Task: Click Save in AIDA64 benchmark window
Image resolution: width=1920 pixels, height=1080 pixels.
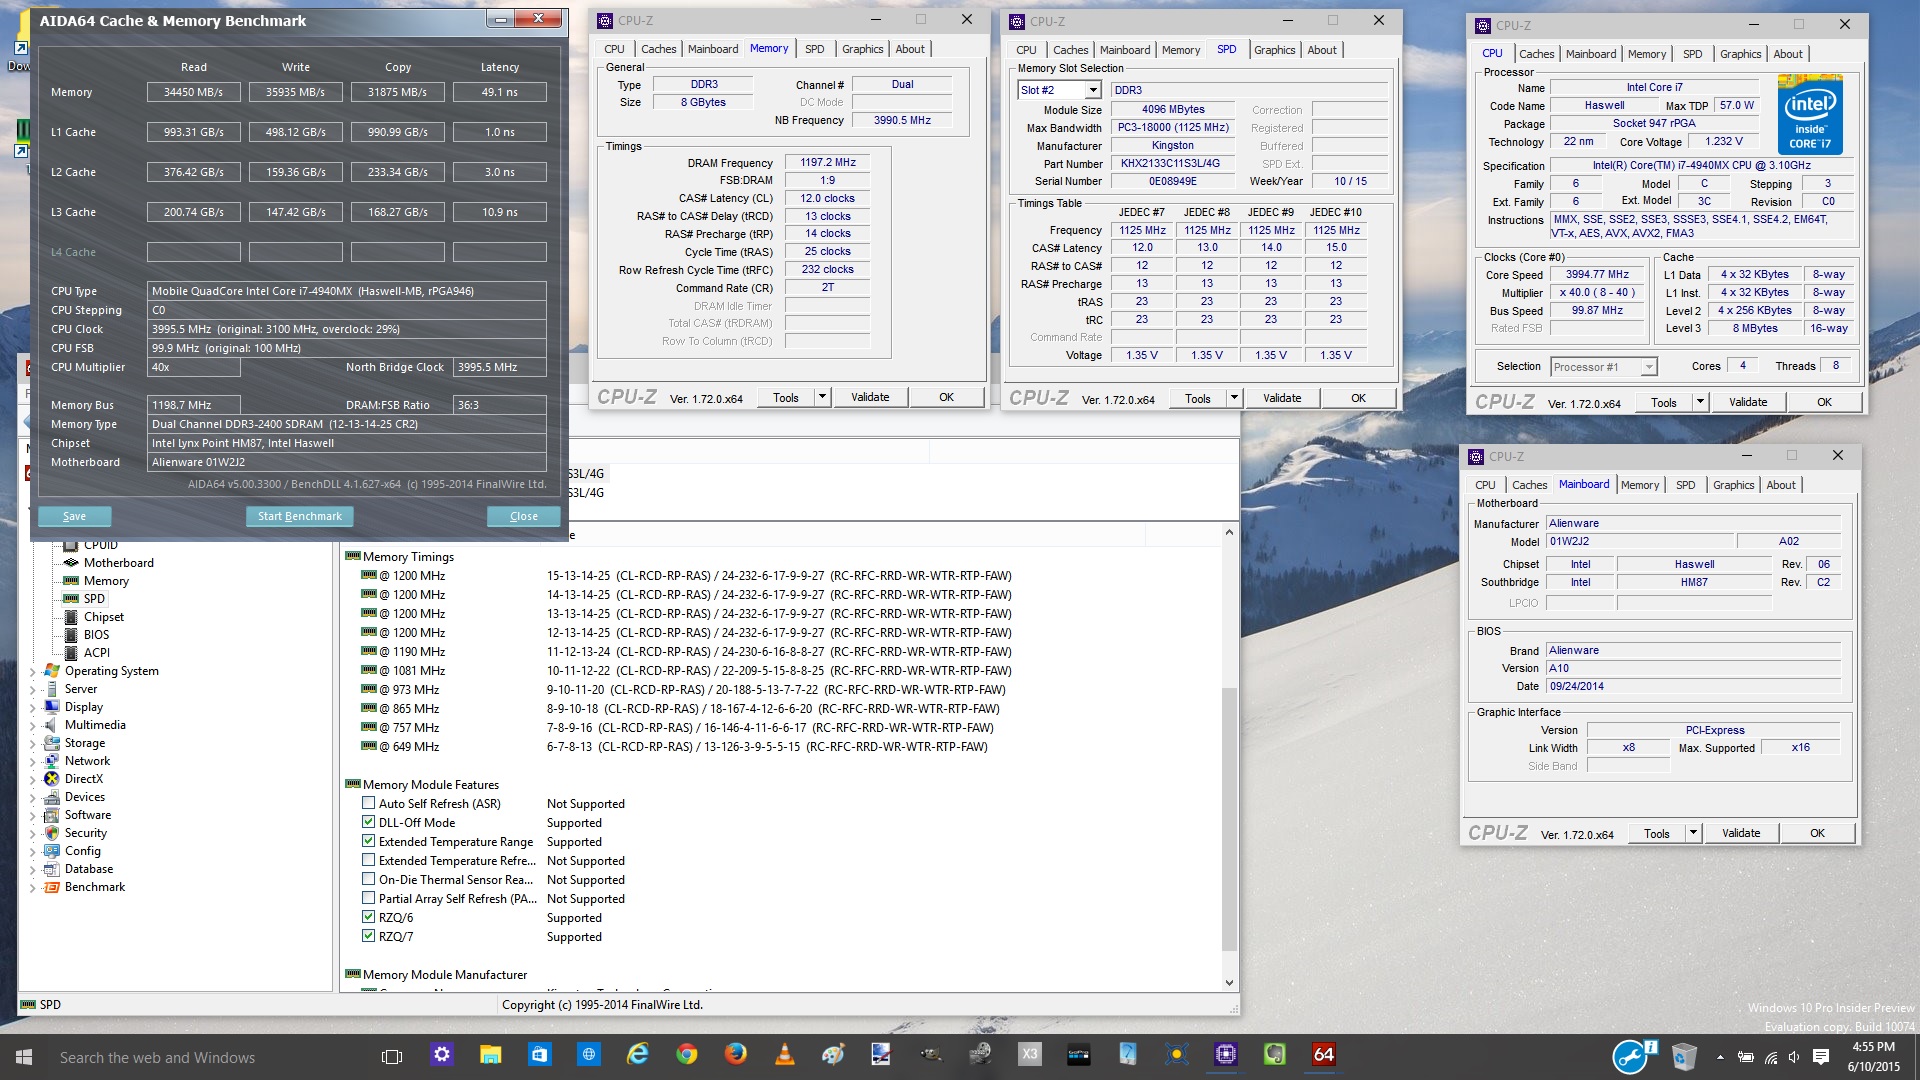Action: pyautogui.click(x=74, y=516)
